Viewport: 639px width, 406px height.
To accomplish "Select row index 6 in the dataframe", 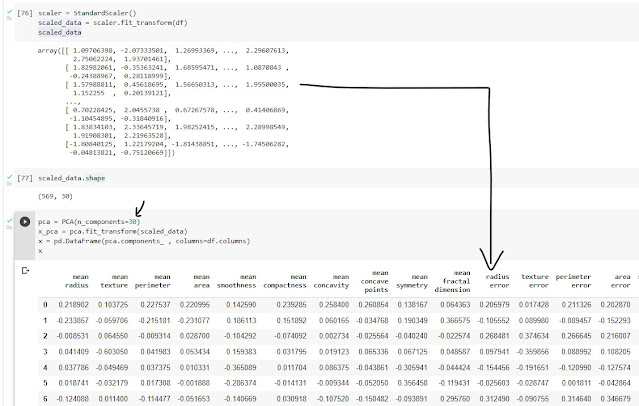I will tap(43, 398).
